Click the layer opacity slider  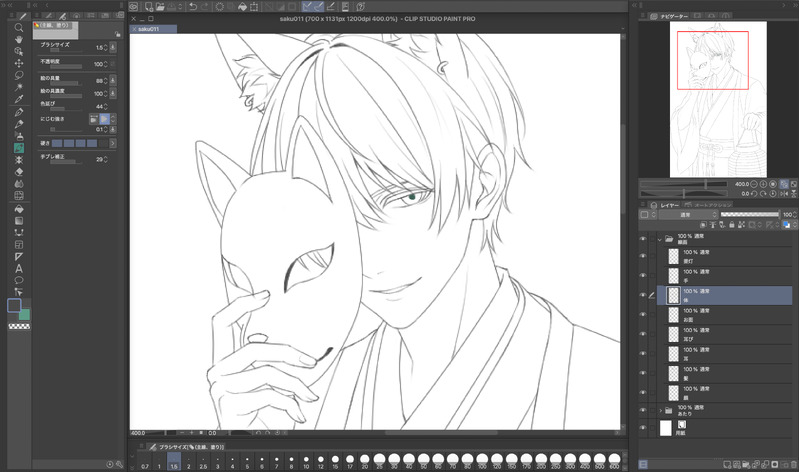[x=750, y=215]
